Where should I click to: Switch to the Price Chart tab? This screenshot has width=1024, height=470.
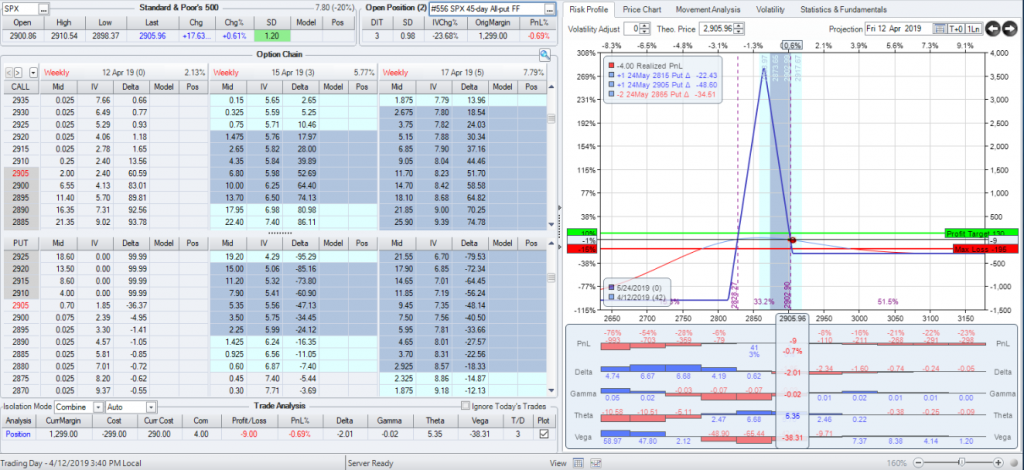pos(641,10)
